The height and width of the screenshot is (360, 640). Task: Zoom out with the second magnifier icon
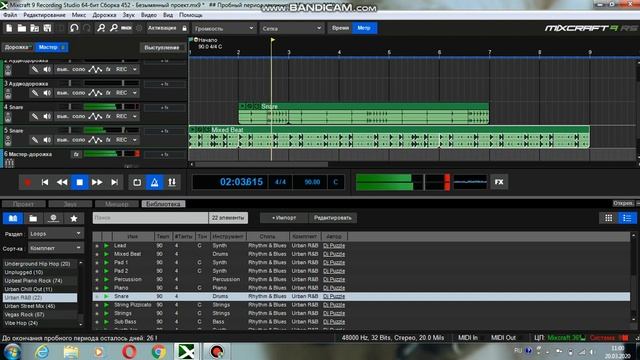113,28
